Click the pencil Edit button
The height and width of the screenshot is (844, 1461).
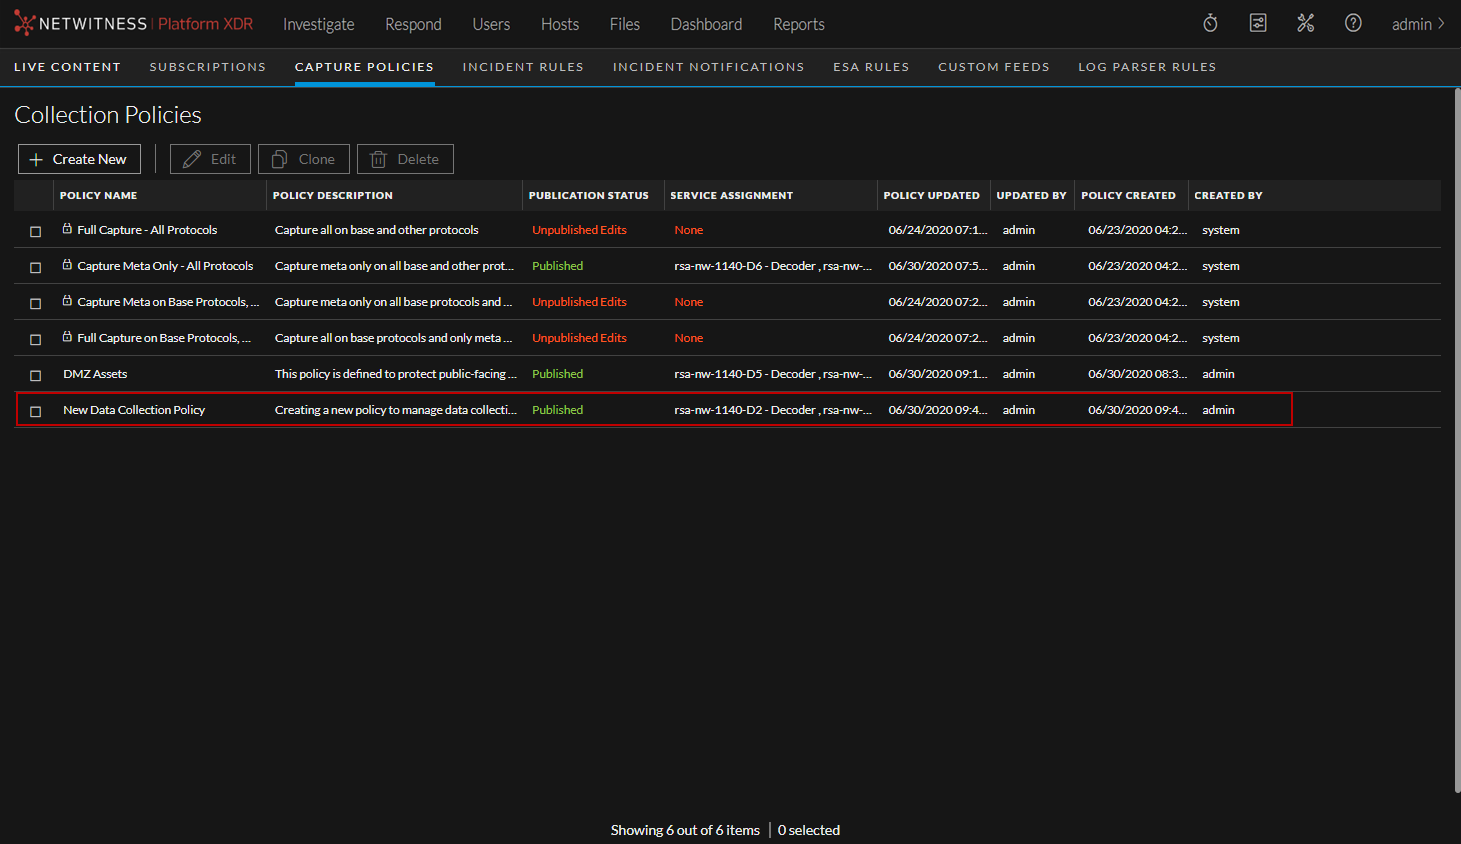(210, 159)
